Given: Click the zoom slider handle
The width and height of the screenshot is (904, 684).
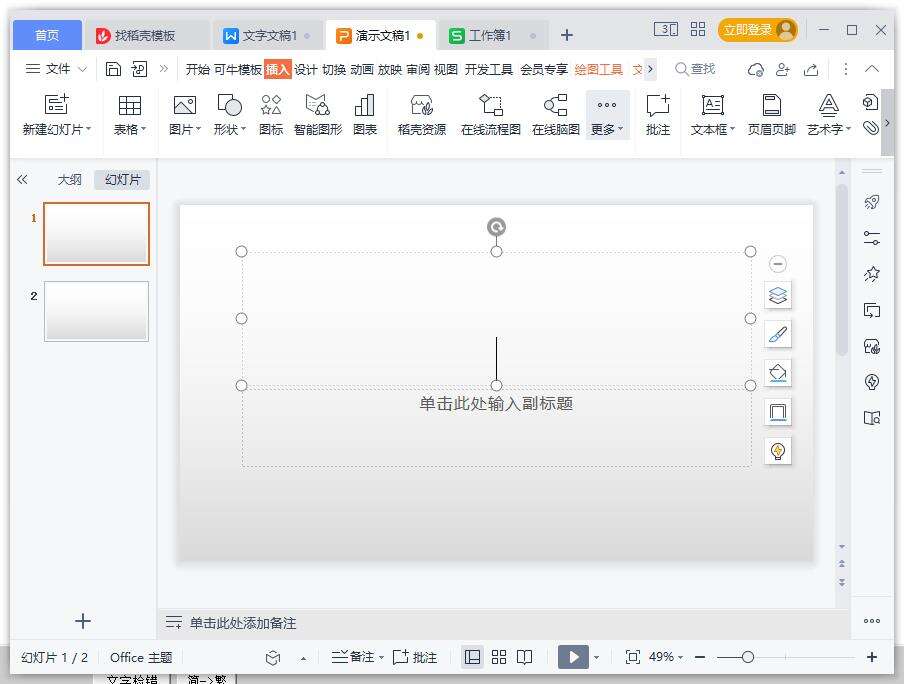Looking at the screenshot, I should click(748, 657).
